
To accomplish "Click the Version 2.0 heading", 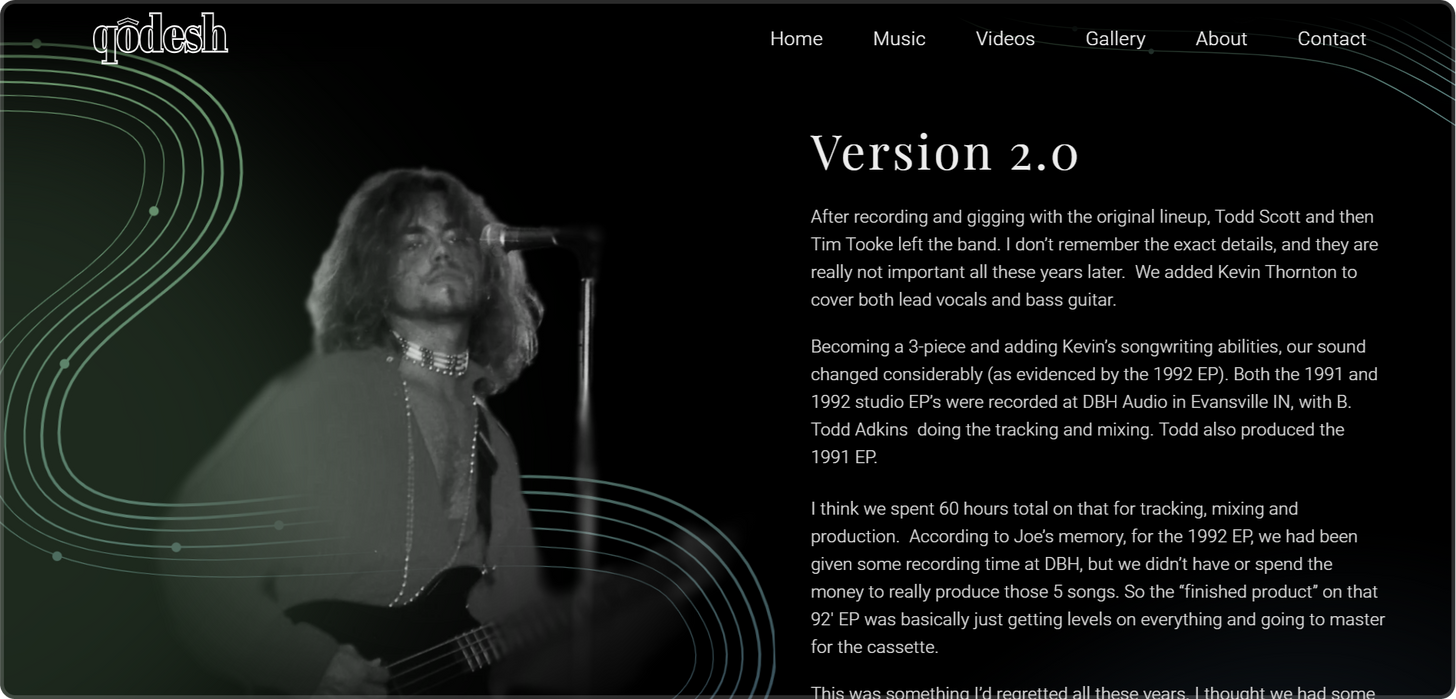I will tap(944, 153).
